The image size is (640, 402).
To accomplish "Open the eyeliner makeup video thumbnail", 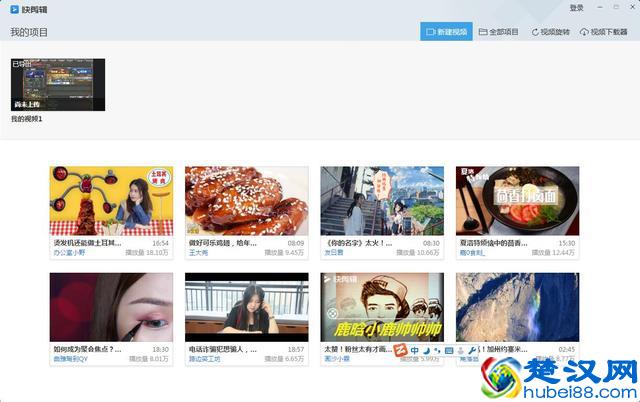I will (111, 307).
